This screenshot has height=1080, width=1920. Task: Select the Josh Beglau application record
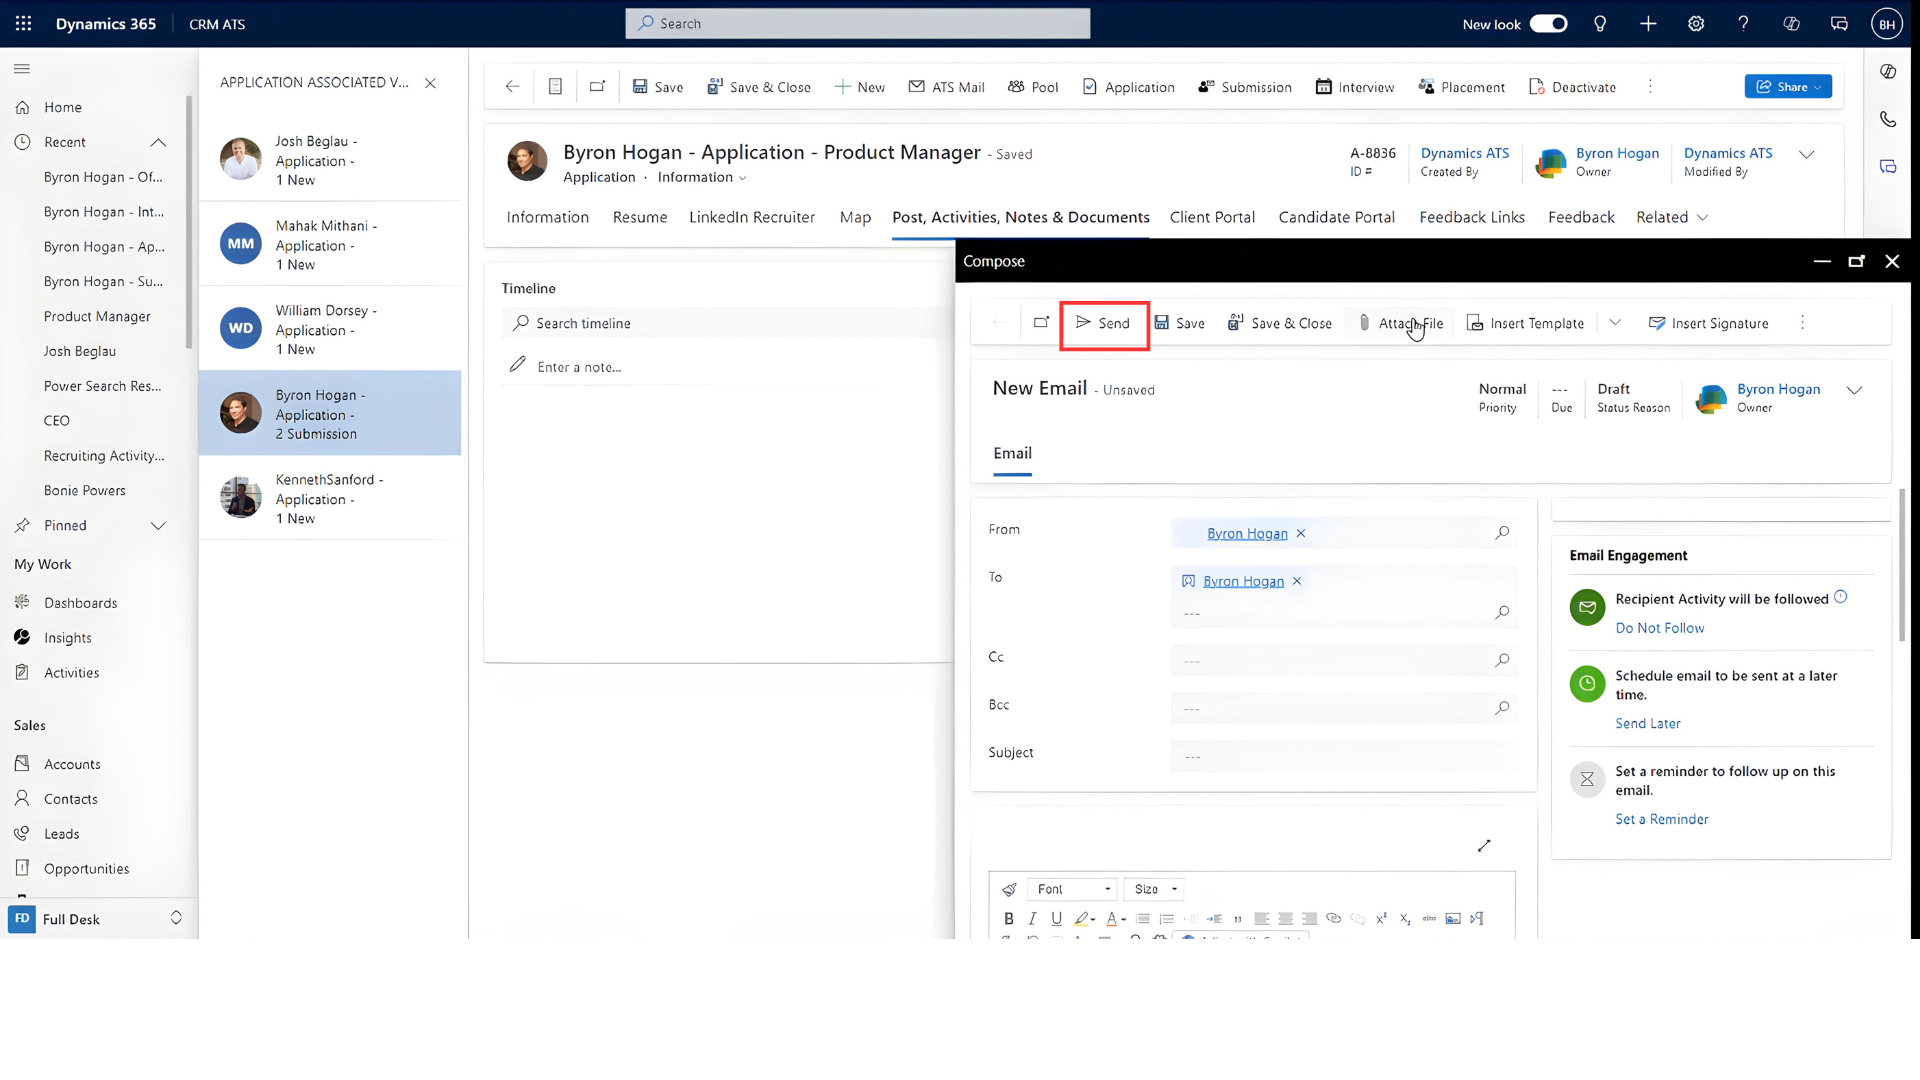pyautogui.click(x=330, y=160)
